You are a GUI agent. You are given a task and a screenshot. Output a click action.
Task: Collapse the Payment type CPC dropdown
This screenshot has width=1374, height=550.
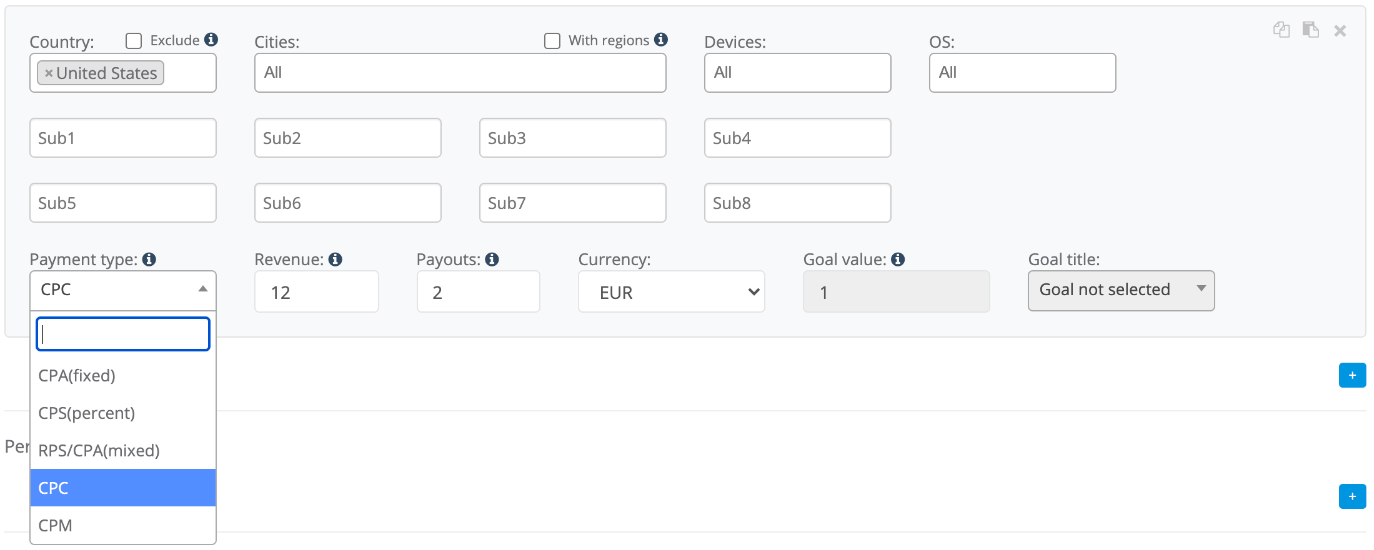[123, 290]
